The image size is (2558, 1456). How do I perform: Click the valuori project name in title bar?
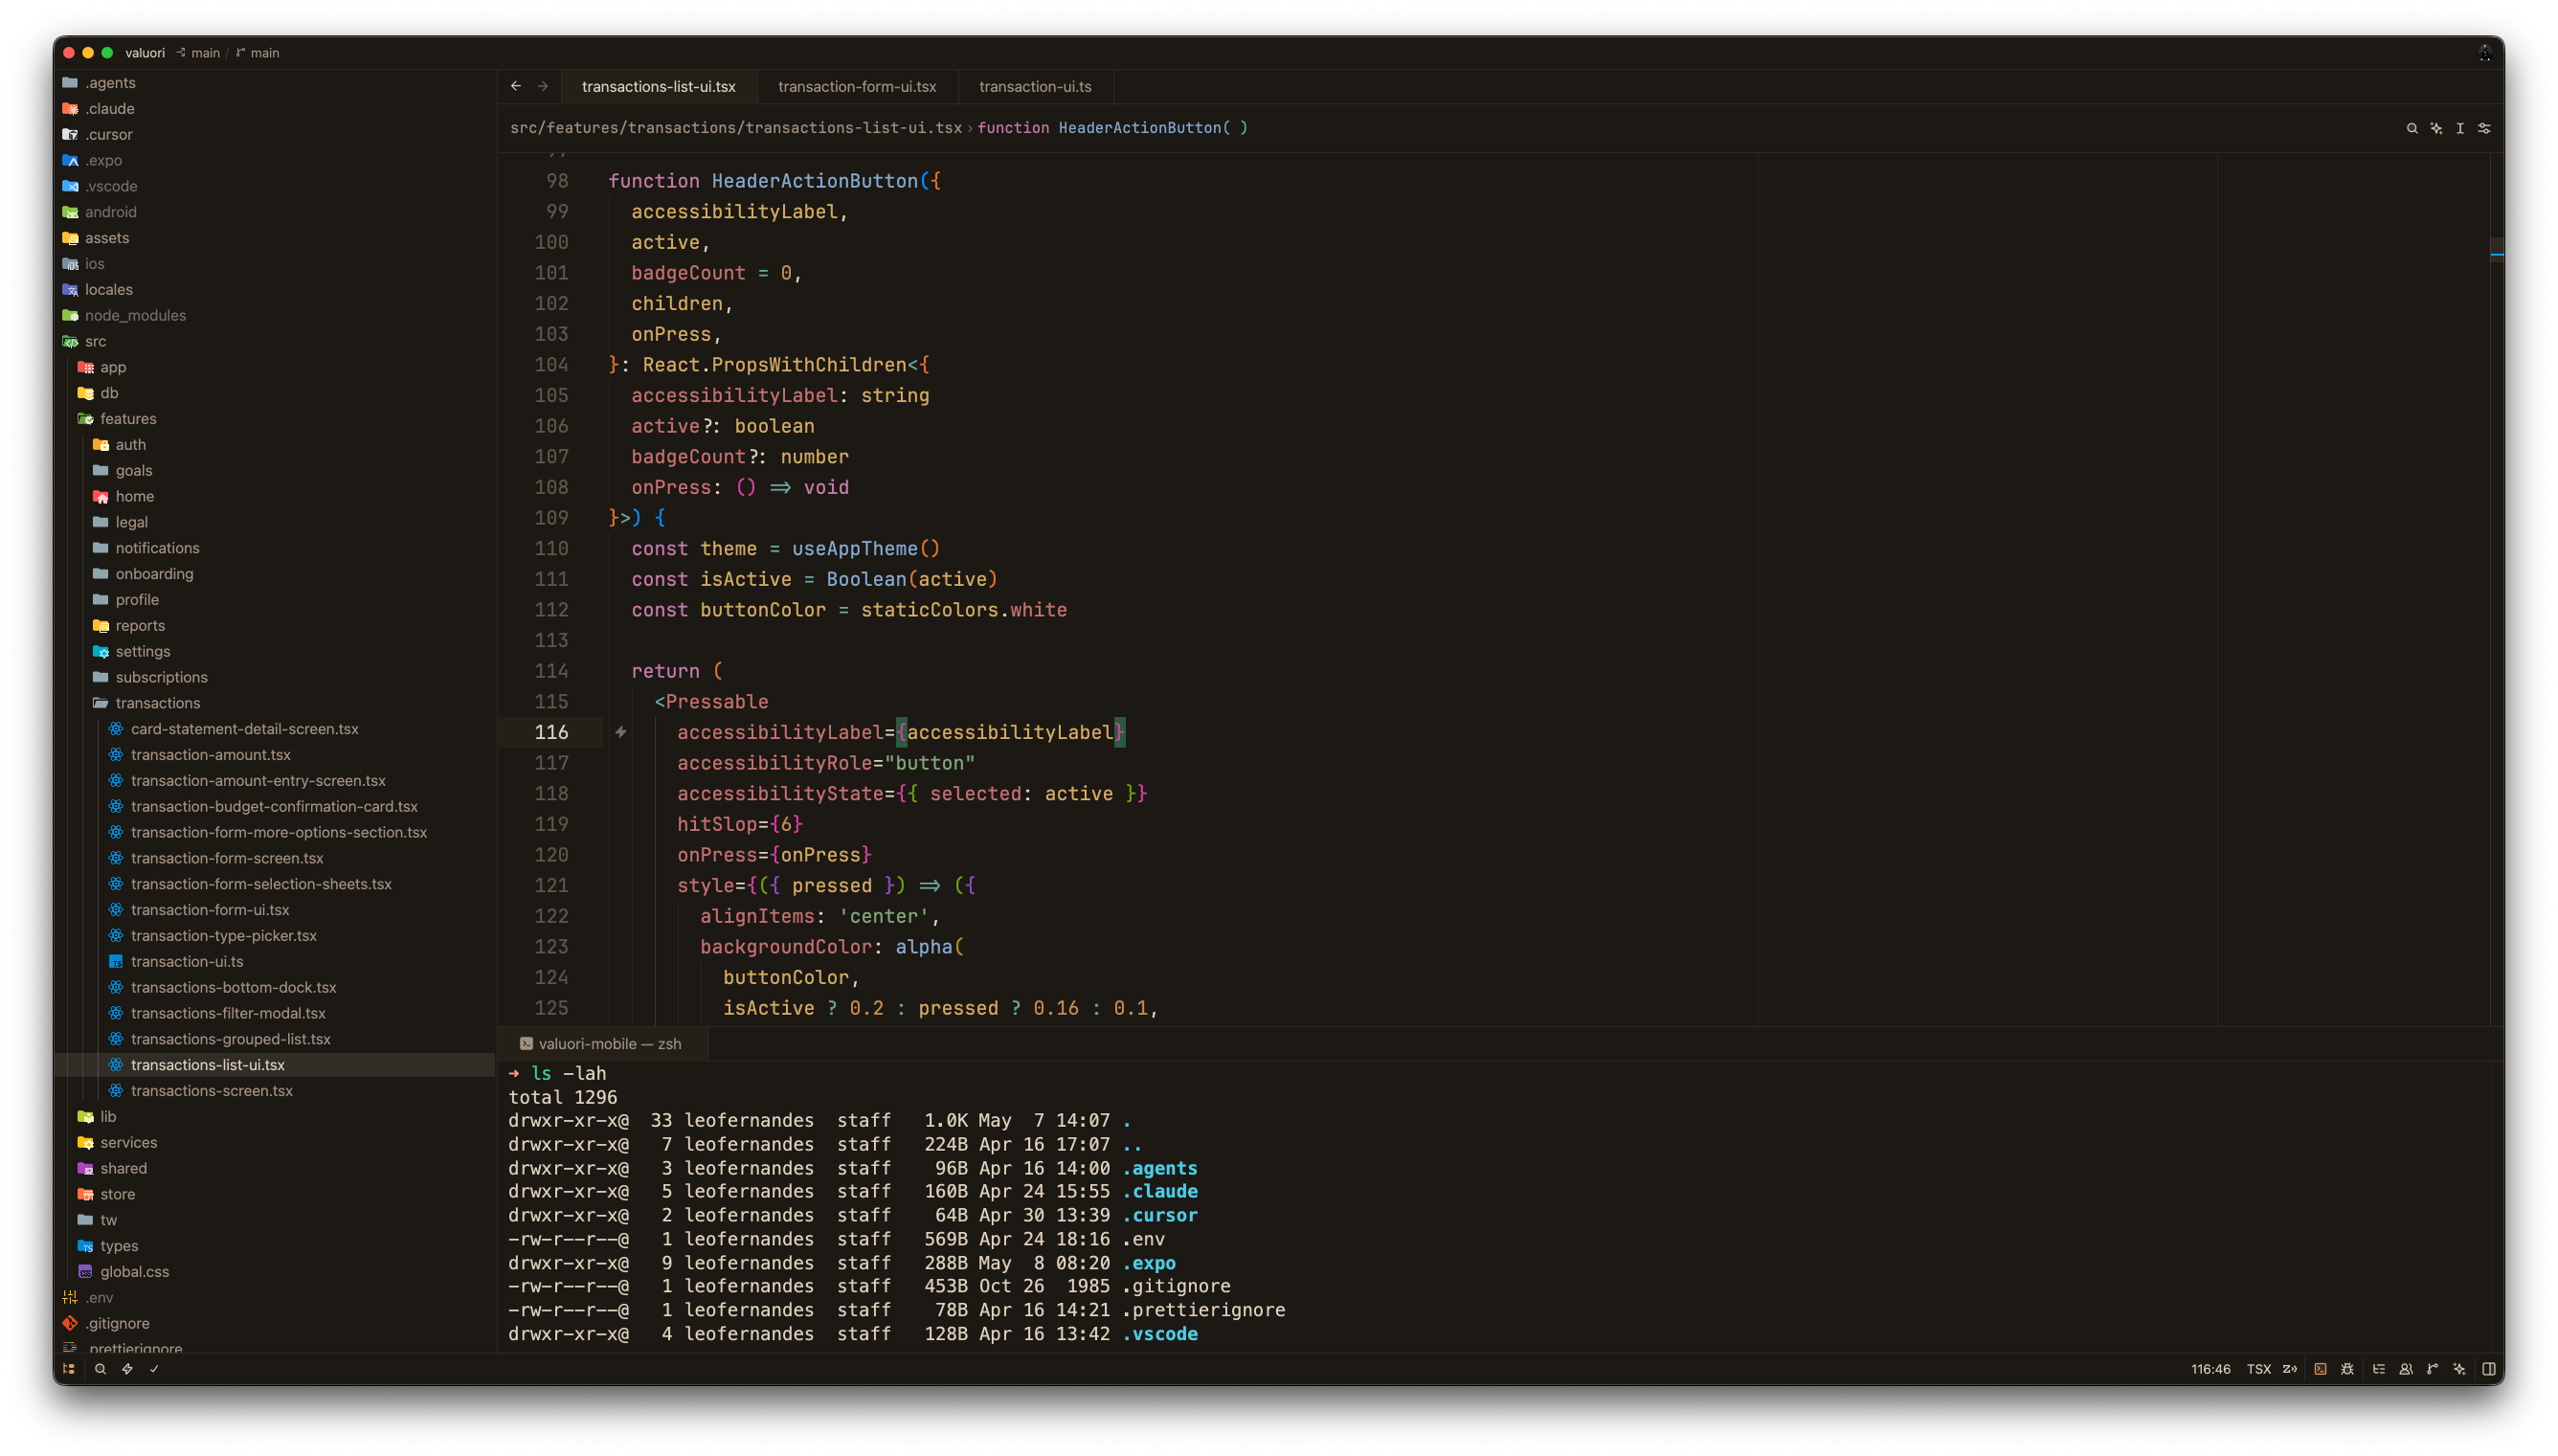tap(145, 53)
